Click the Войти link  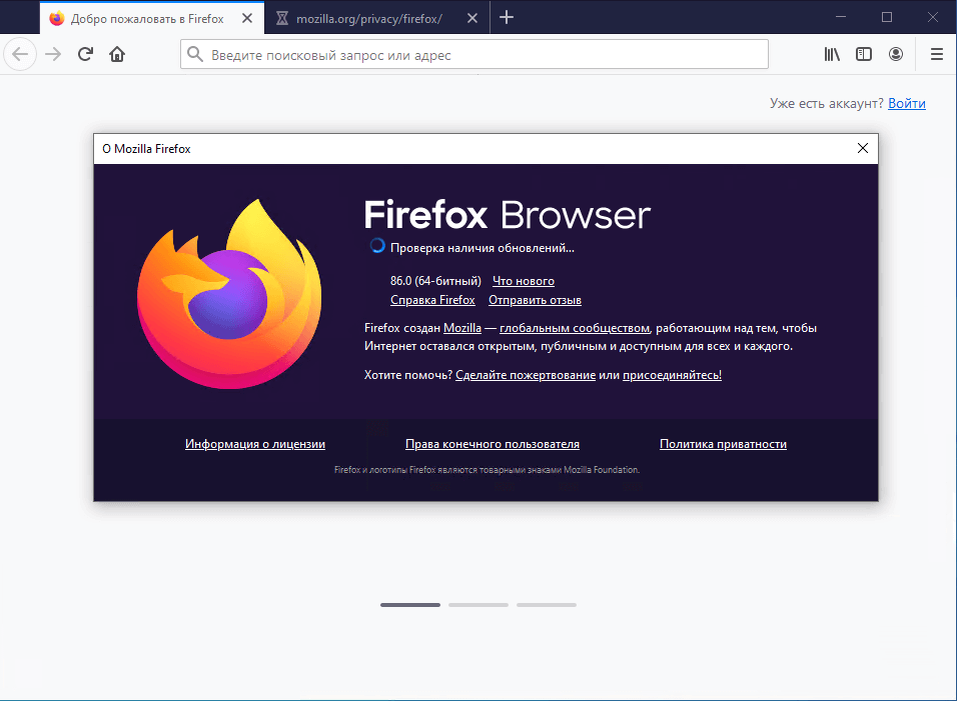point(906,103)
